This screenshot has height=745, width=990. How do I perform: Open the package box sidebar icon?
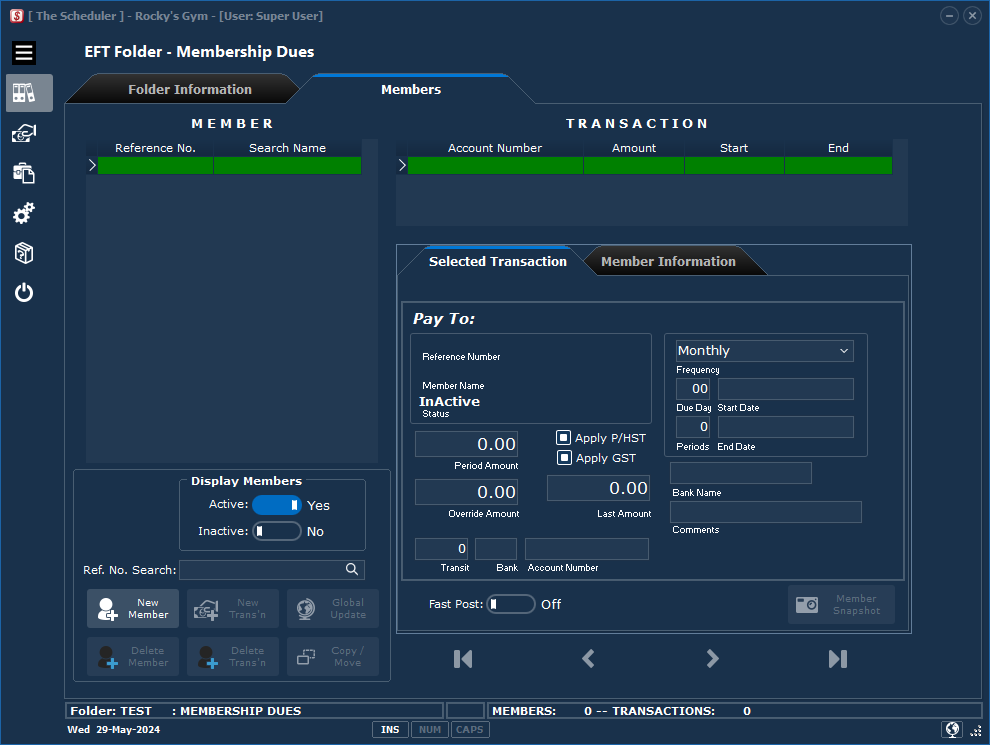pos(24,253)
